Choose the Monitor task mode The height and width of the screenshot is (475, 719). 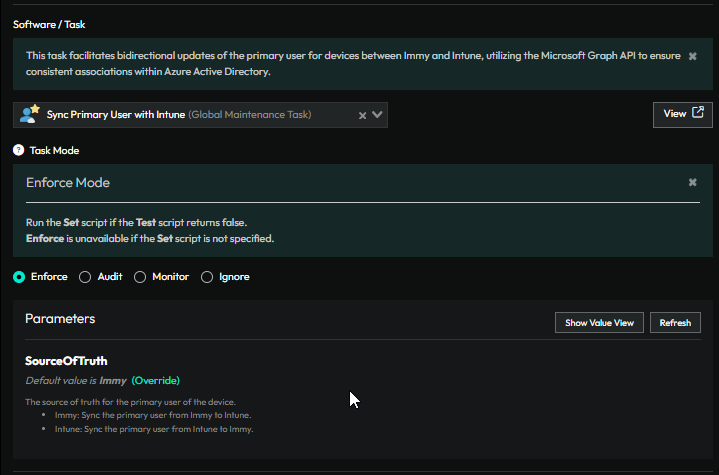coord(140,277)
